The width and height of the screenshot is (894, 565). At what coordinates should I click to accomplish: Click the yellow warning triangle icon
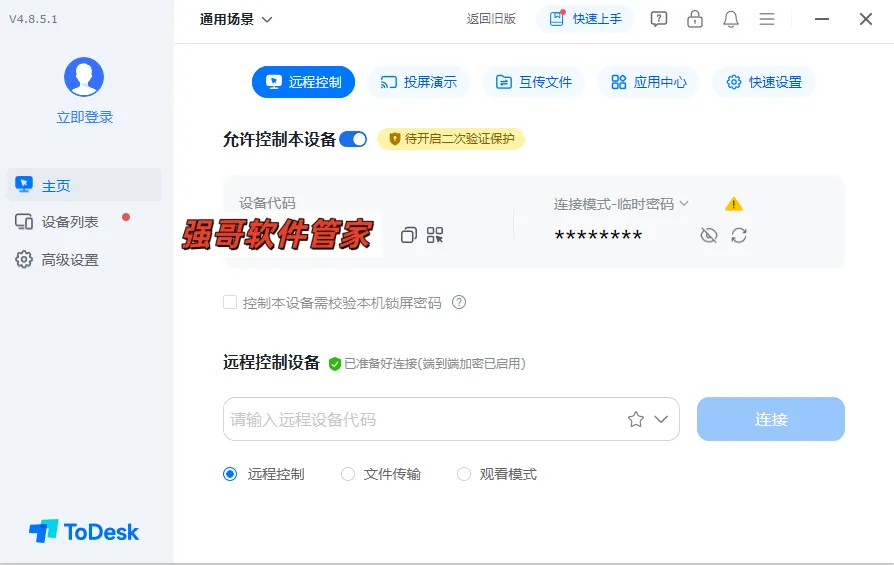(x=734, y=204)
